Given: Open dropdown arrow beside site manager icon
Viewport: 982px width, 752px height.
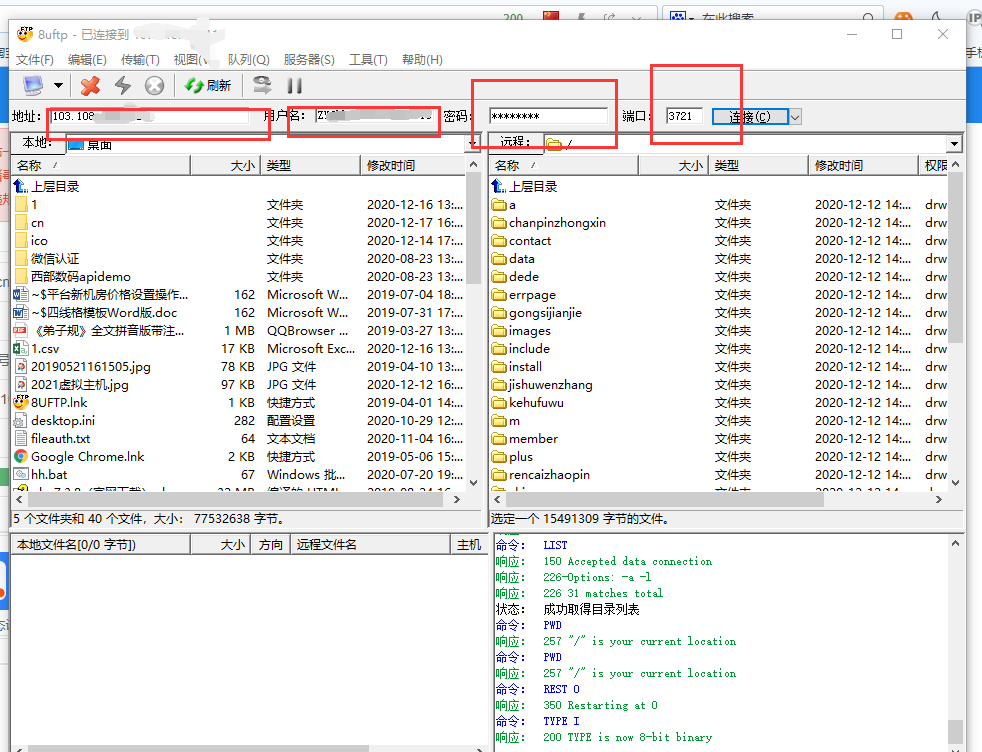Looking at the screenshot, I should point(58,86).
